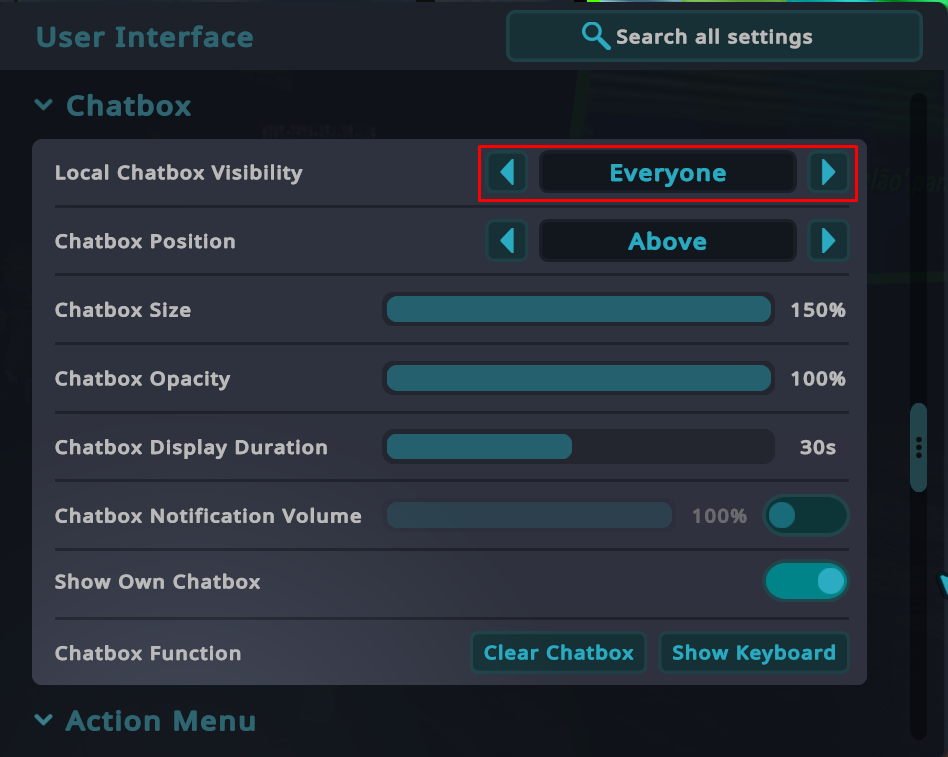Click left arrow for Chatbox Position
948x757 pixels.
click(507, 241)
